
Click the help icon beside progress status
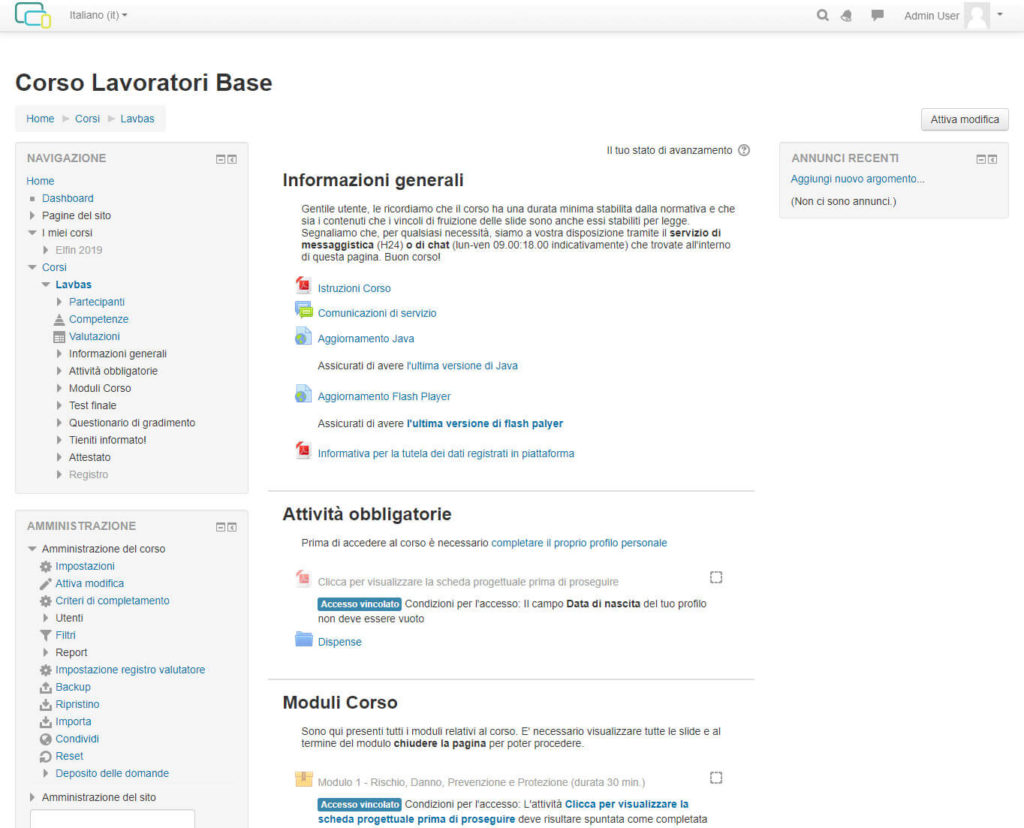point(743,150)
